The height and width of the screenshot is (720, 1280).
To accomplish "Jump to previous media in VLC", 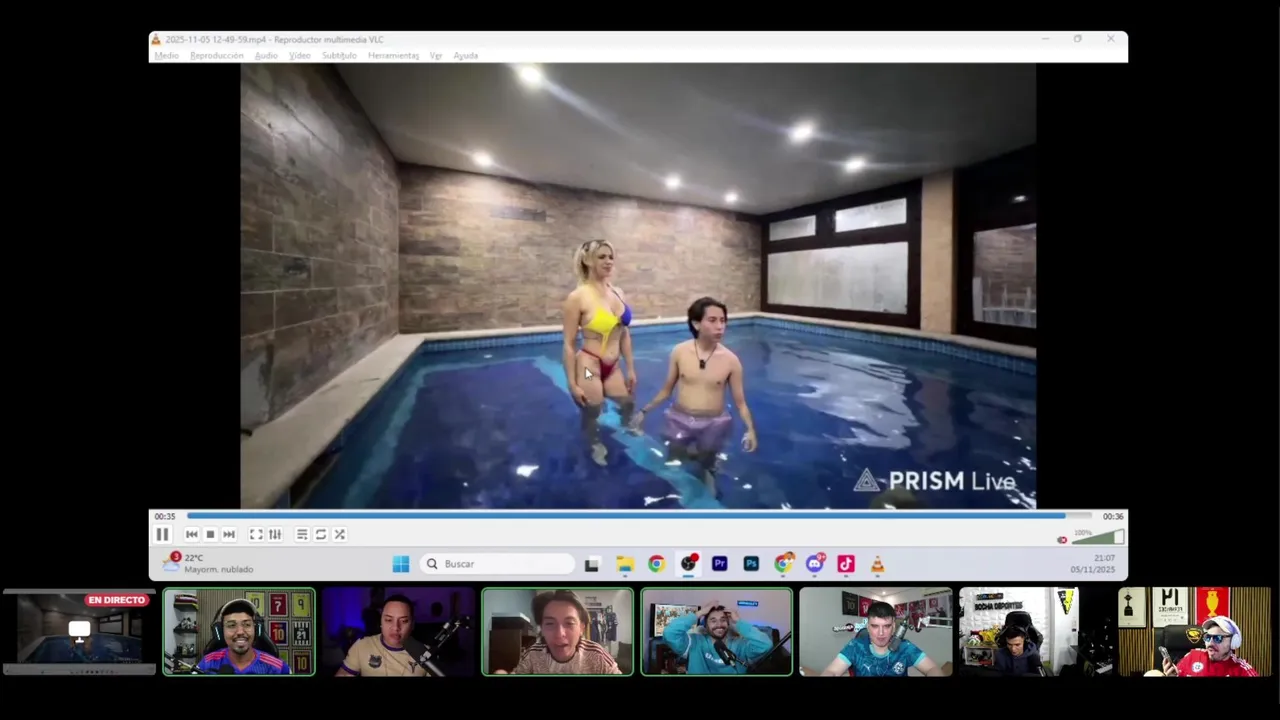I will click(x=192, y=535).
